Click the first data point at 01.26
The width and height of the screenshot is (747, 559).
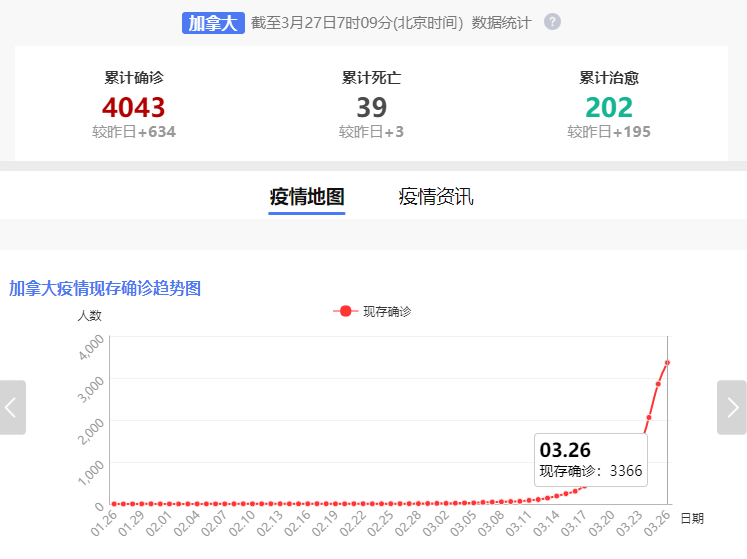point(113,503)
